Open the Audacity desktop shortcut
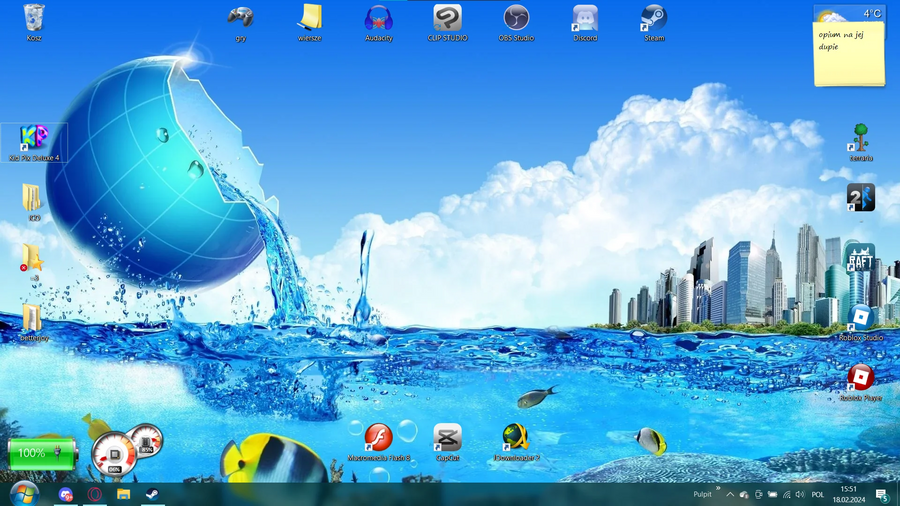 [378, 20]
